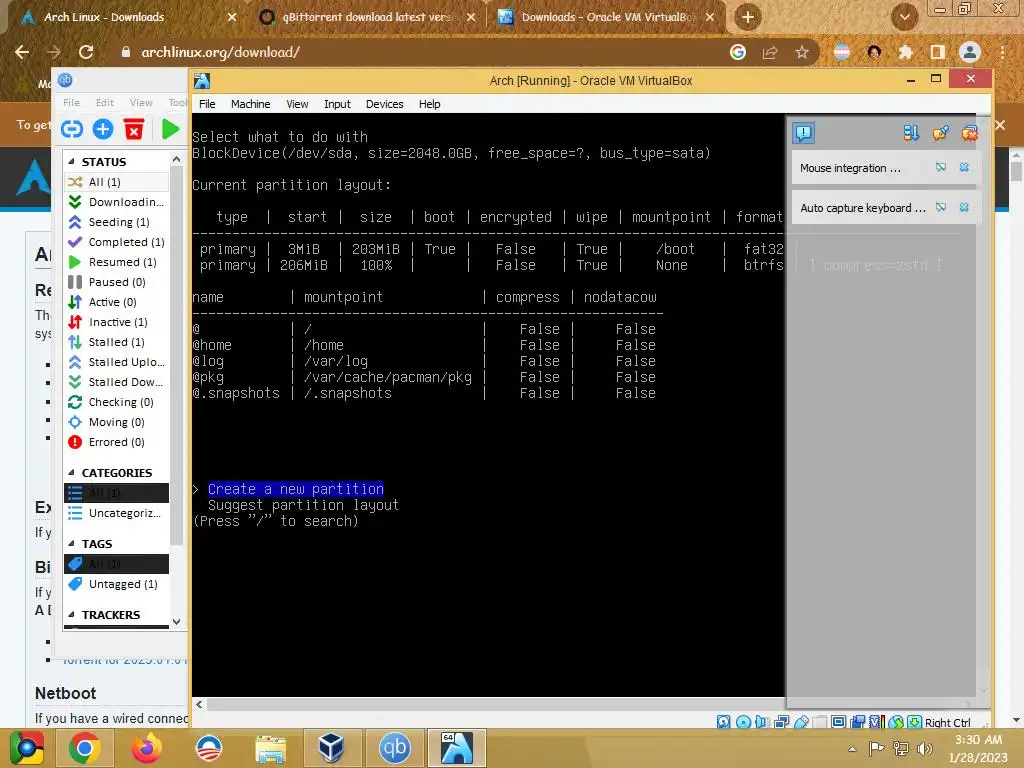Click the network adapters status icon

coord(781,722)
